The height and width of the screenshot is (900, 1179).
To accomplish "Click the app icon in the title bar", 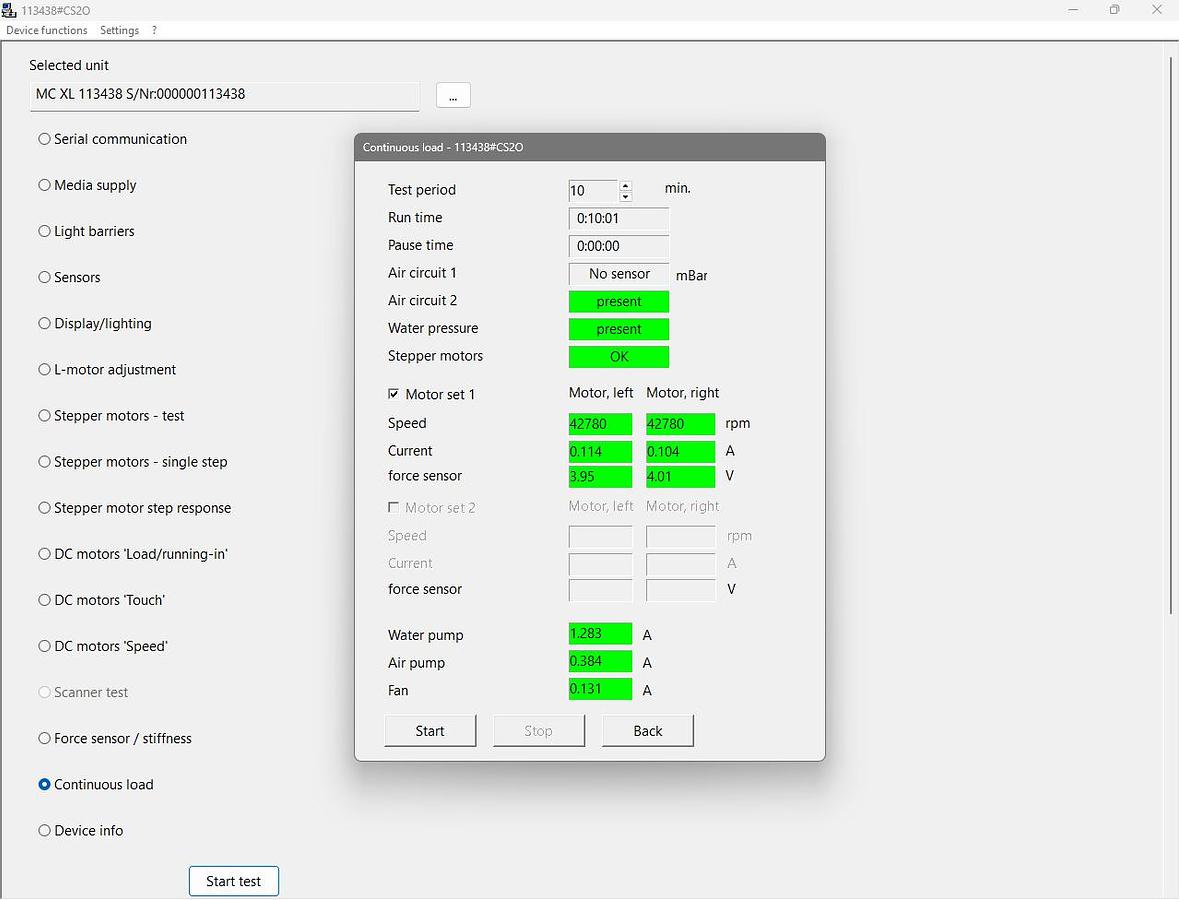I will [9, 10].
